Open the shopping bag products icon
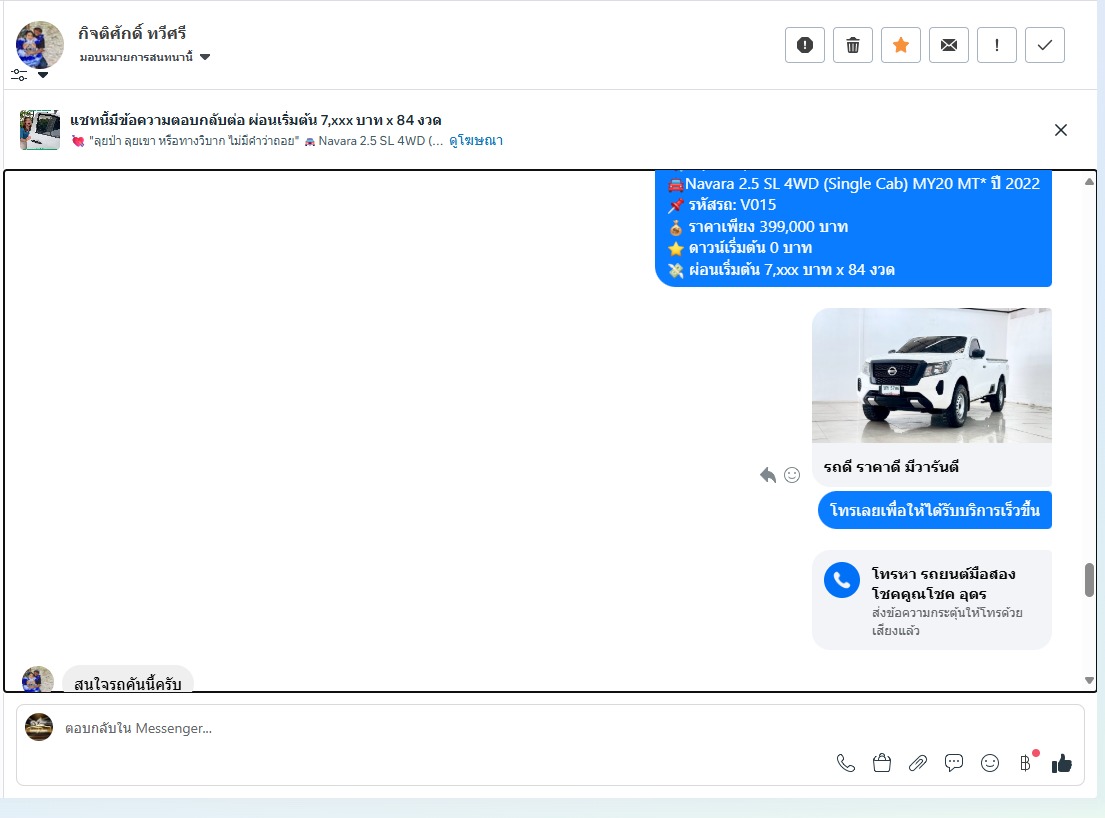The image size is (1105, 818). pos(882,763)
